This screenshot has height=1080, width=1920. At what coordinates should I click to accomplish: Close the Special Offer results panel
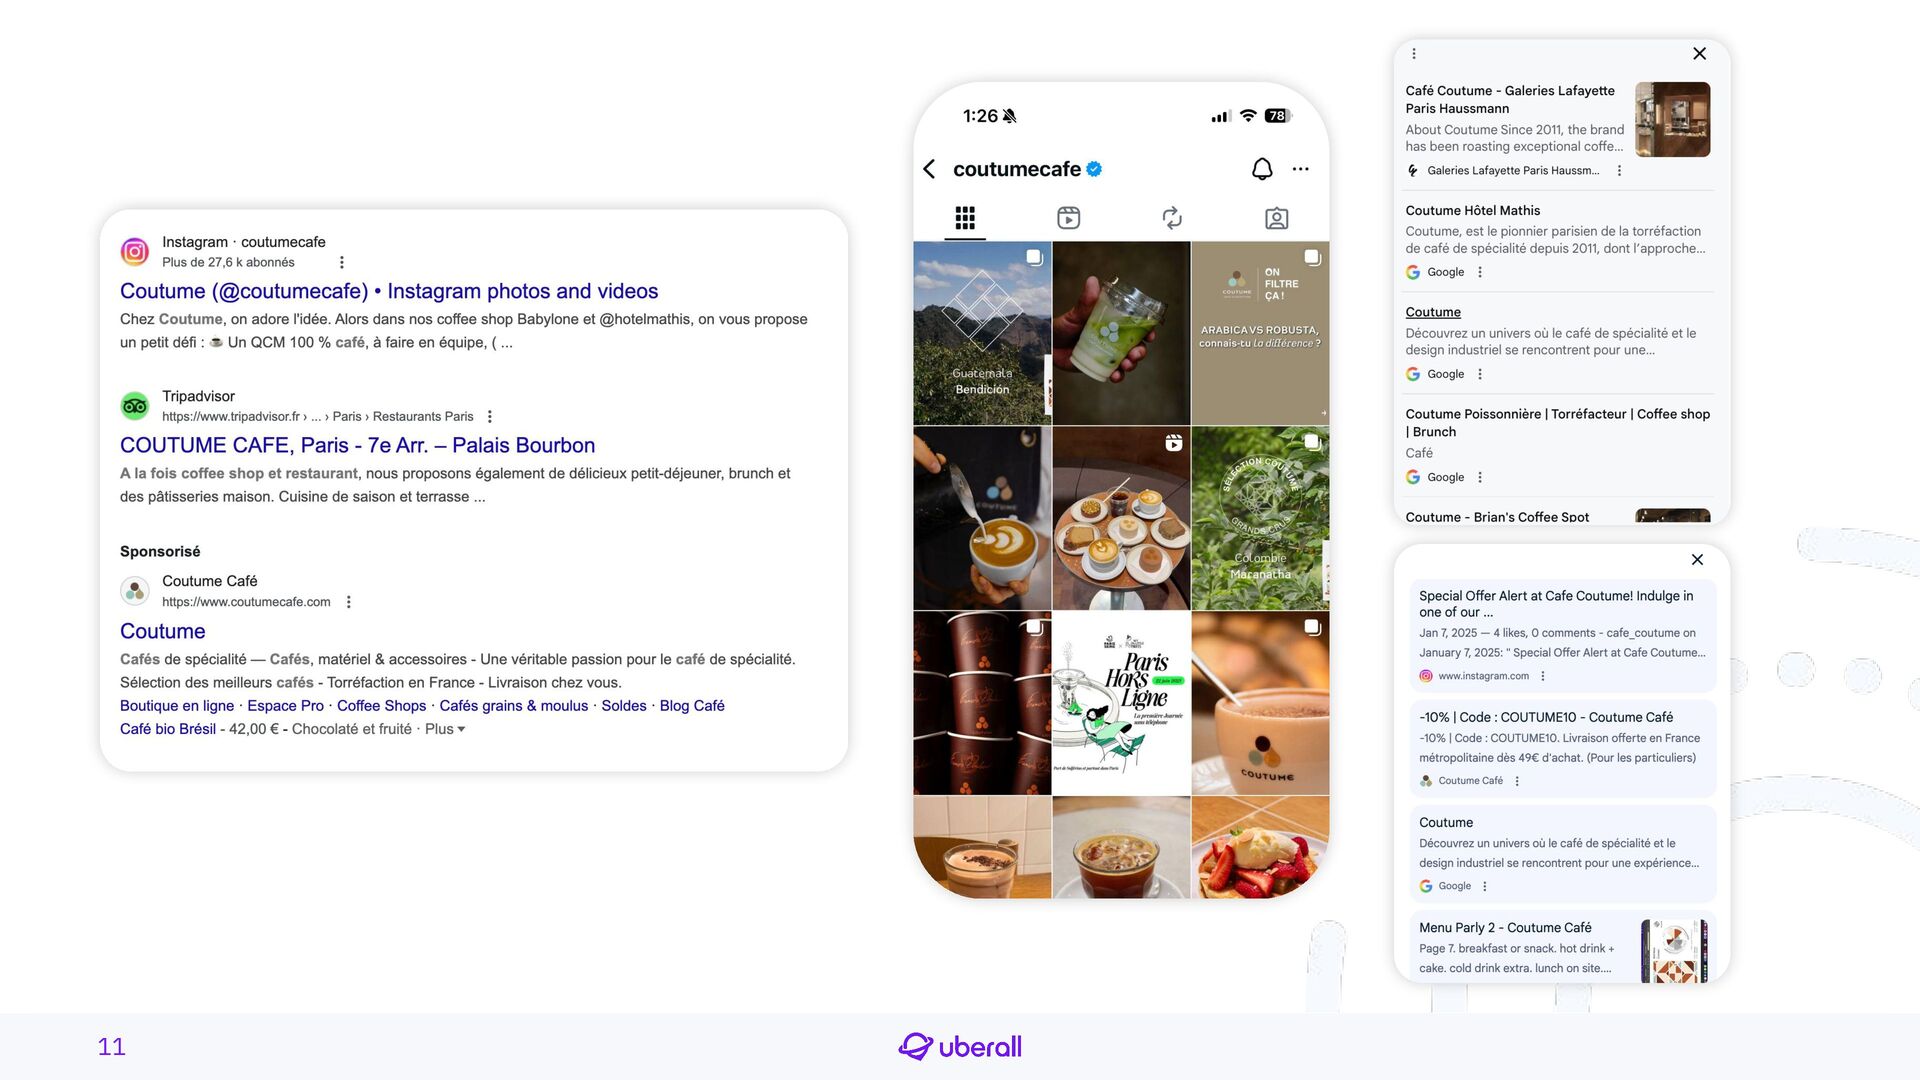pyautogui.click(x=1697, y=560)
